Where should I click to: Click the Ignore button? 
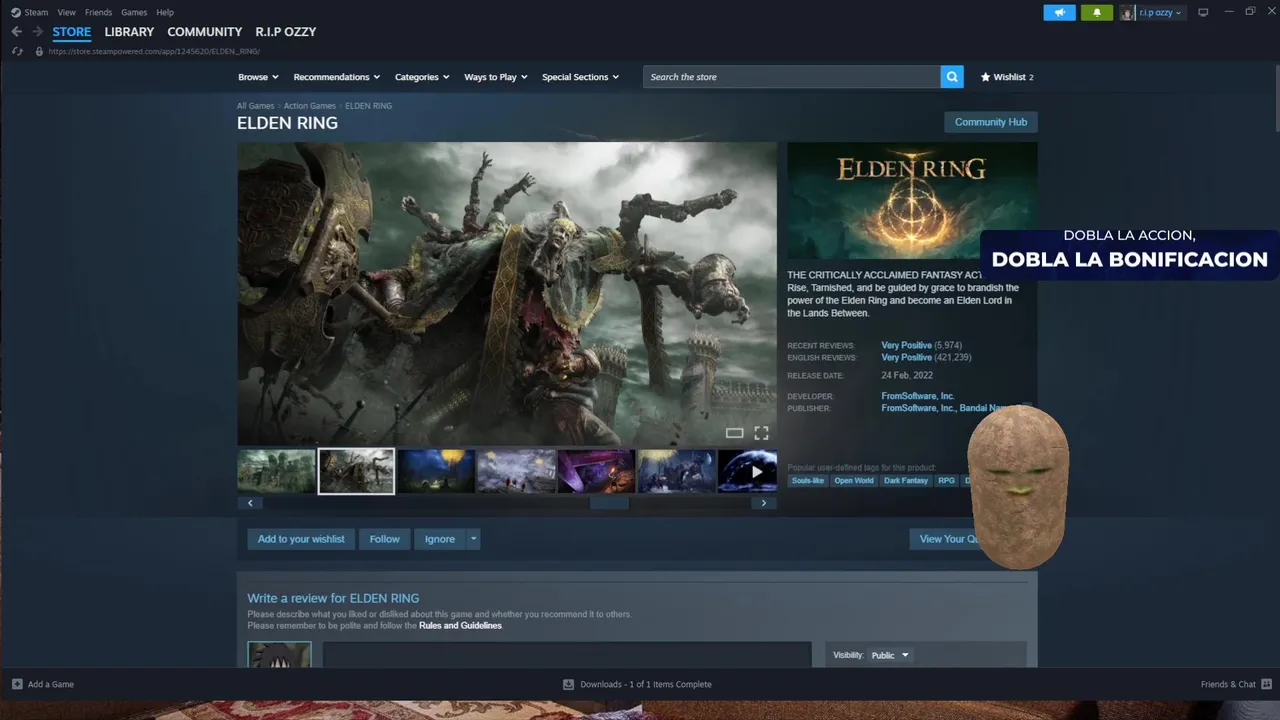[x=440, y=539]
